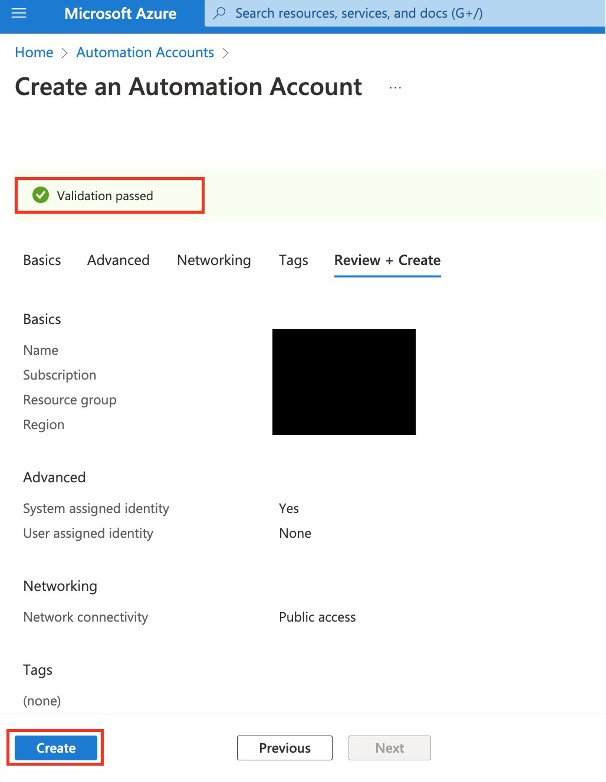
Task: Click the Tags section heading in review
Action: (x=38, y=670)
